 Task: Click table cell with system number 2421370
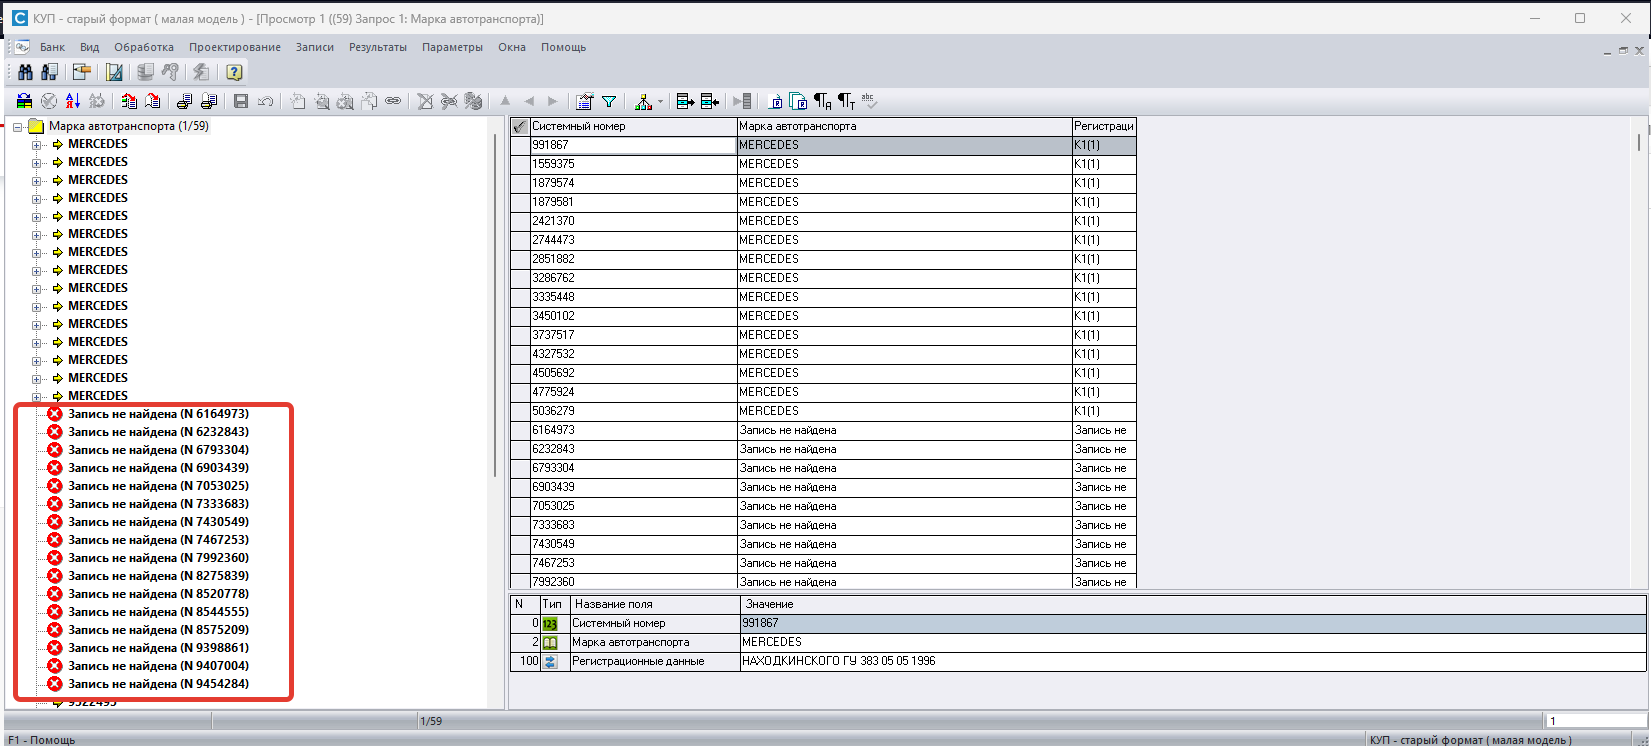(x=633, y=221)
